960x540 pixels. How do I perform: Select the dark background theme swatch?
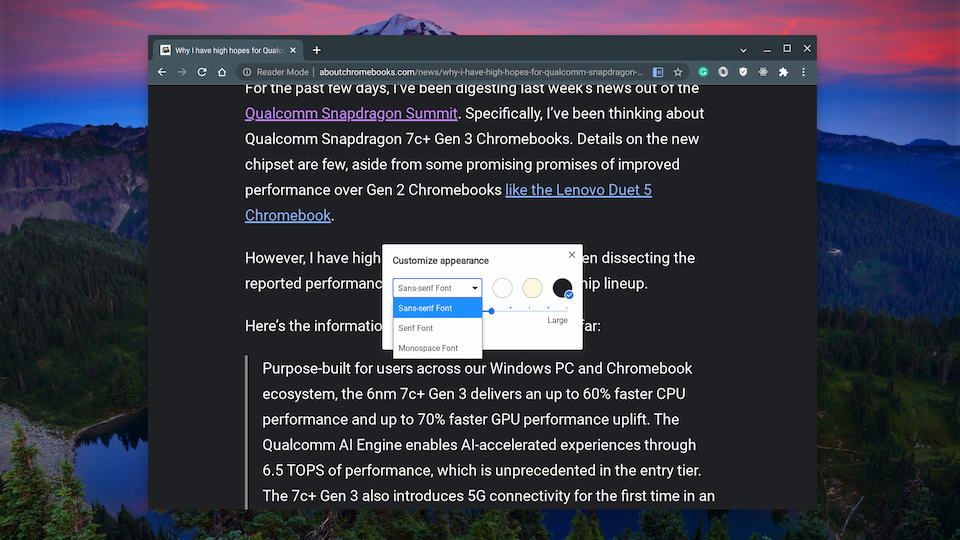point(562,288)
